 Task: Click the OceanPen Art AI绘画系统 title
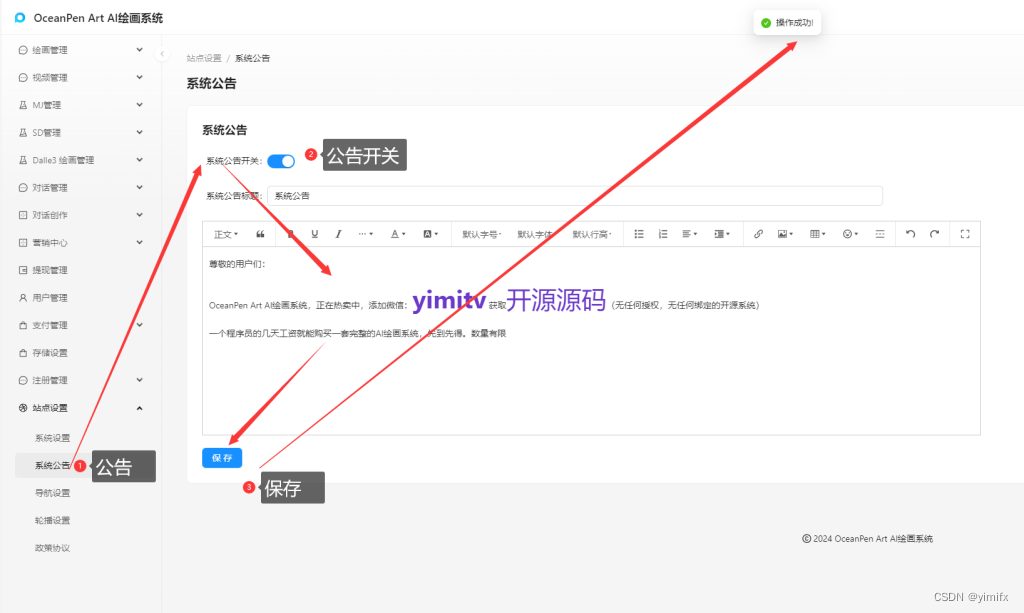(98, 18)
